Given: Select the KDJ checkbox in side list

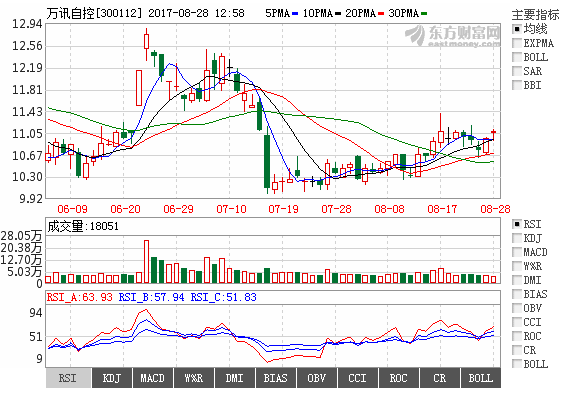Looking at the screenshot, I should 517,238.
